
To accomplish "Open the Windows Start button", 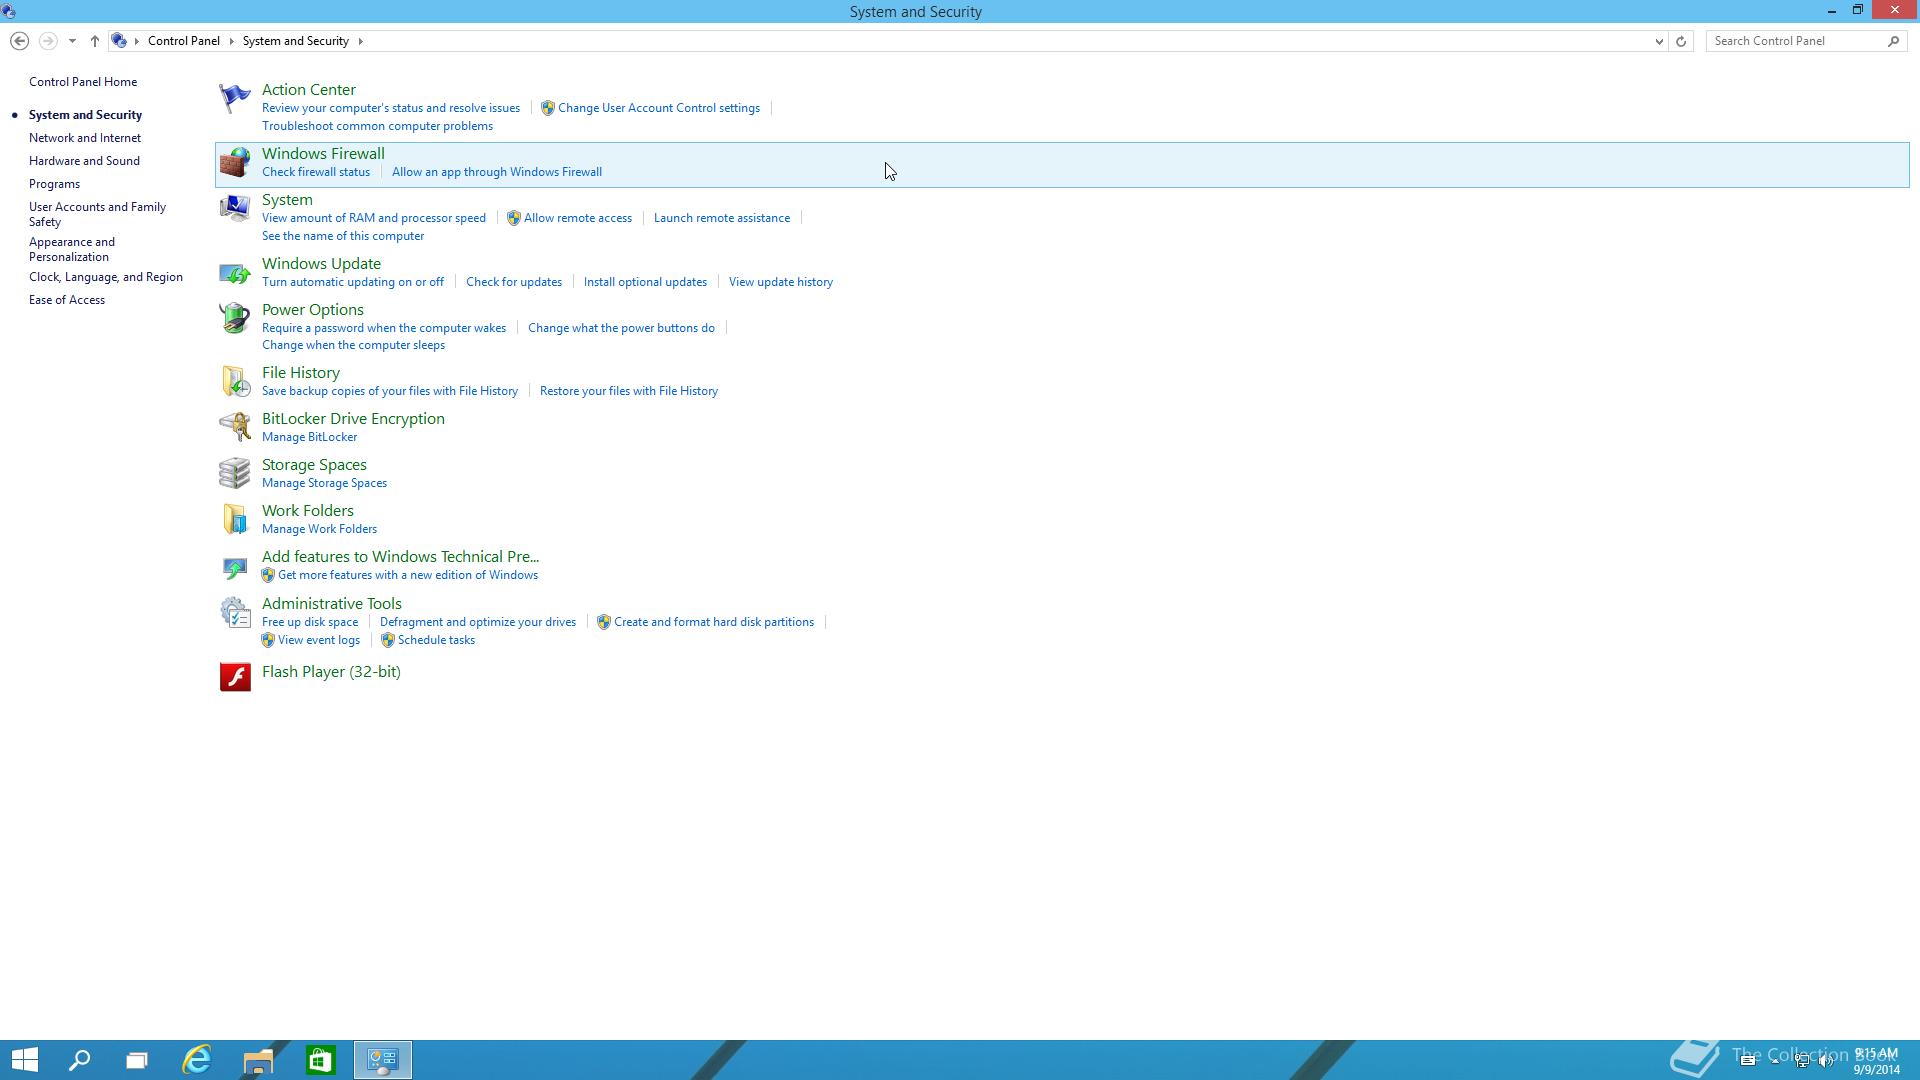I will click(24, 1060).
